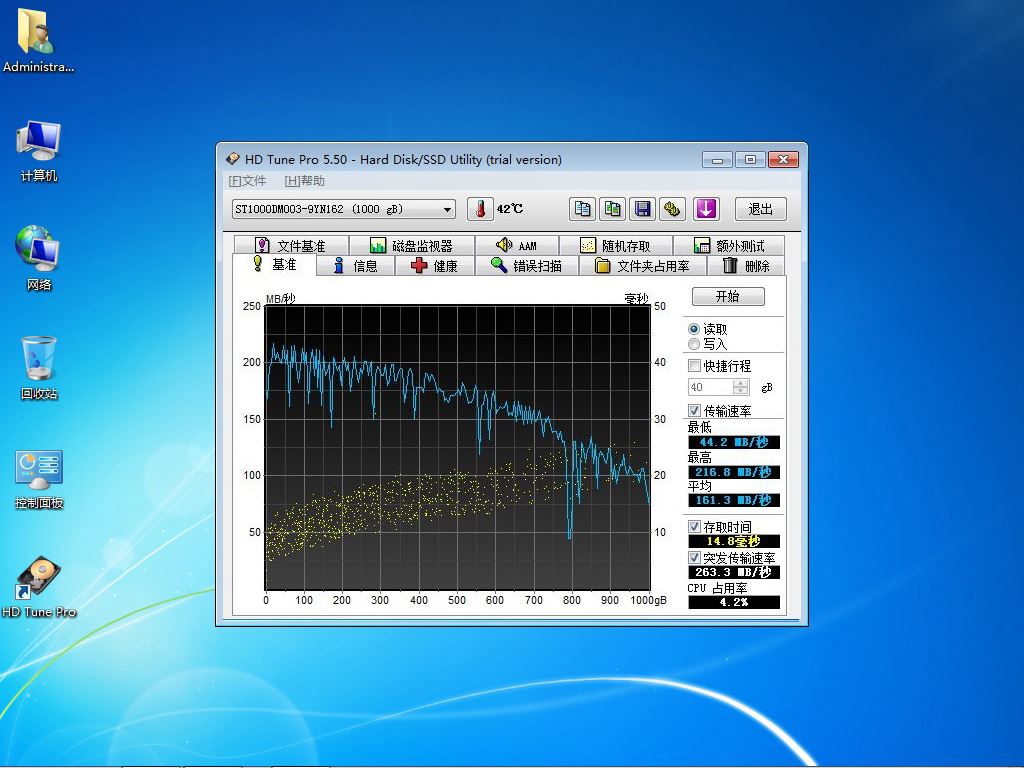Copy screenshot to clipboard icon
This screenshot has height=768, width=1024.
click(613, 209)
